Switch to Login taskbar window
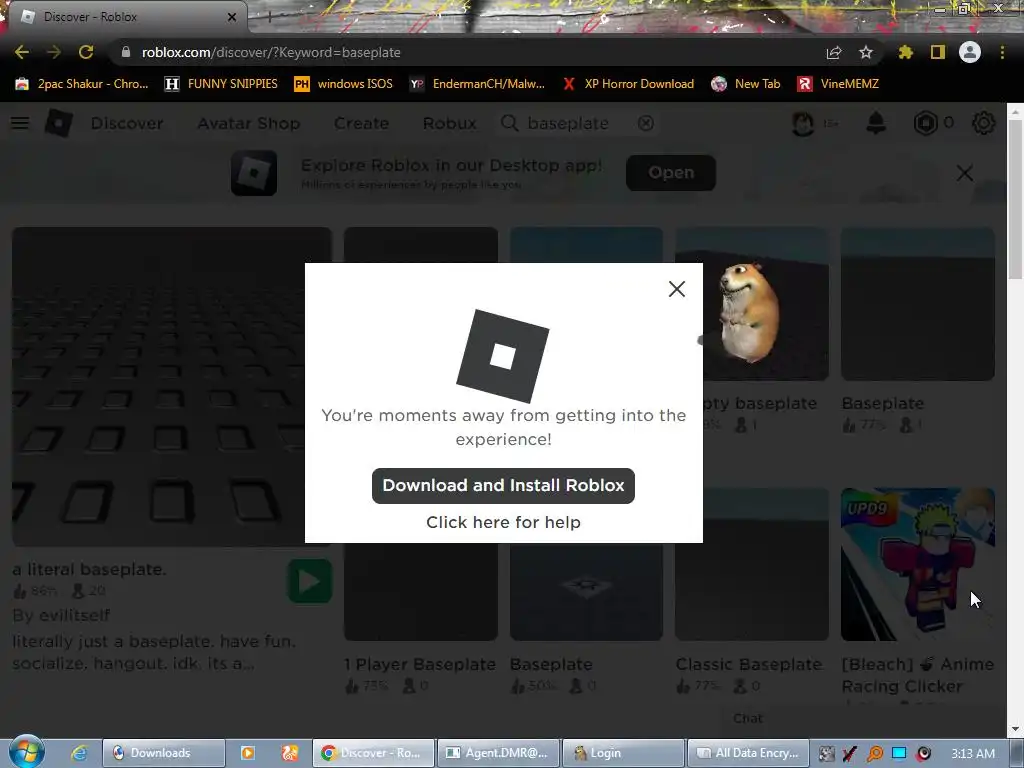1024x768 pixels. coord(623,753)
